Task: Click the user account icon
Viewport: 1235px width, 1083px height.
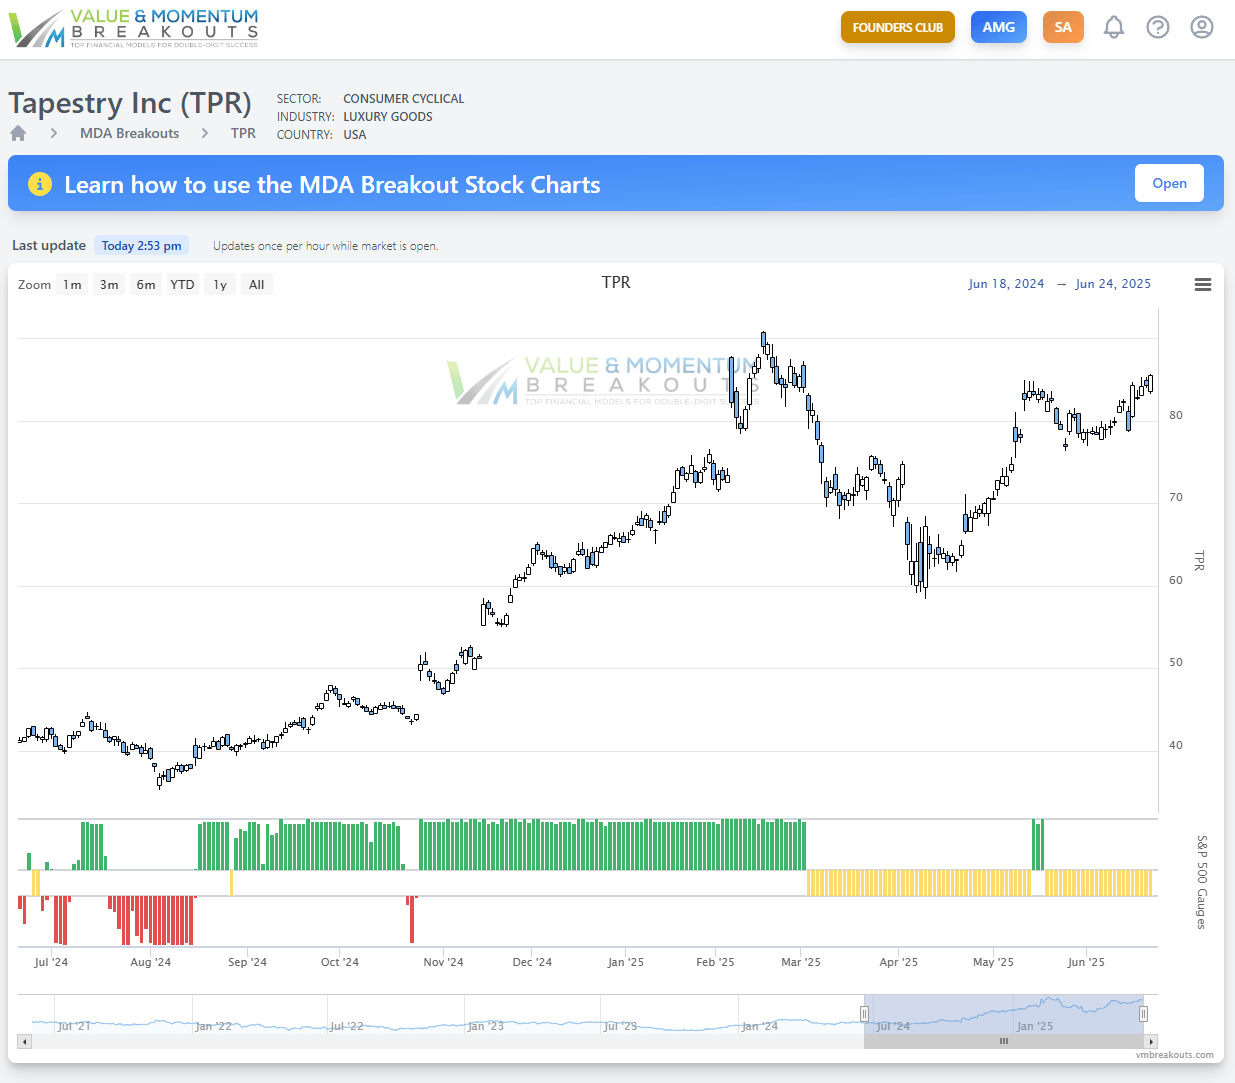Action: (x=1201, y=27)
